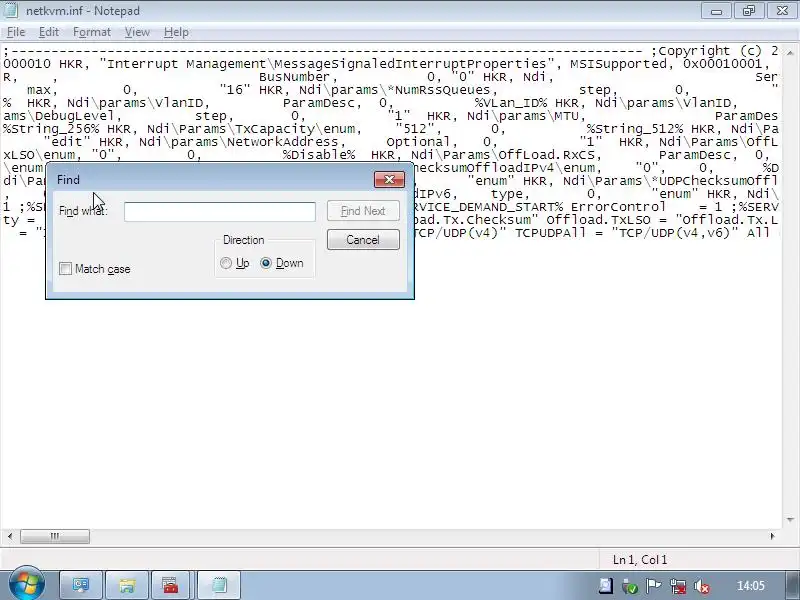The height and width of the screenshot is (600, 800).
Task: Cancel the Find dialog
Action: click(363, 240)
